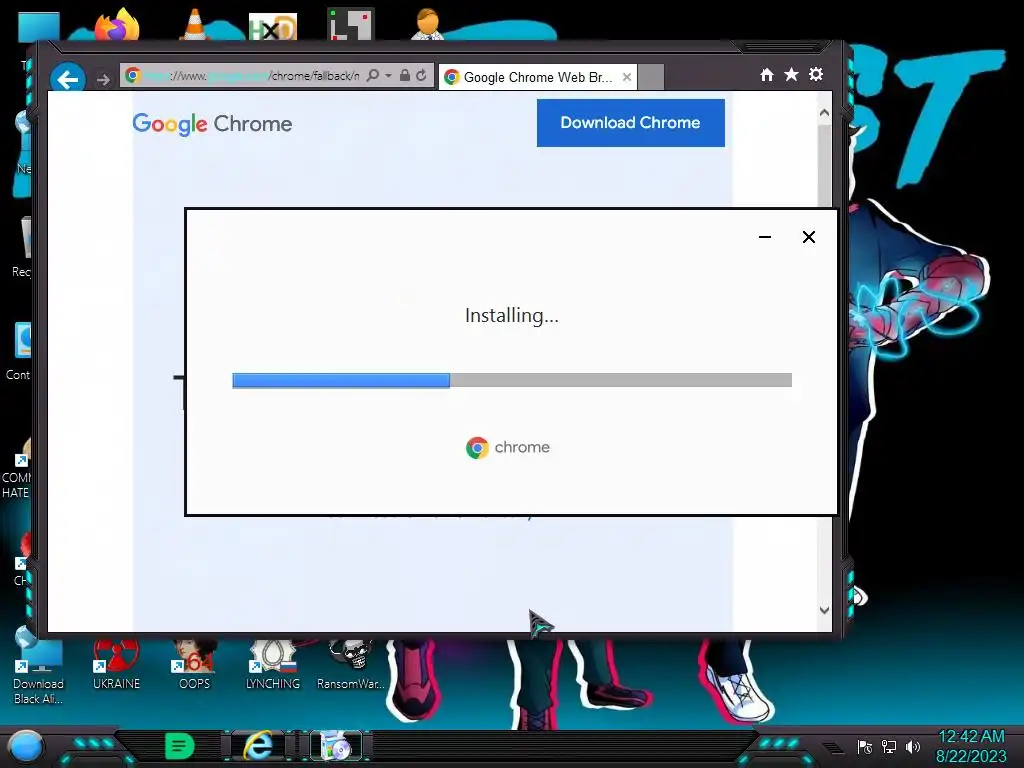The width and height of the screenshot is (1024, 768).
Task: Switch to Internet Explorer in taskbar
Action: pos(259,746)
